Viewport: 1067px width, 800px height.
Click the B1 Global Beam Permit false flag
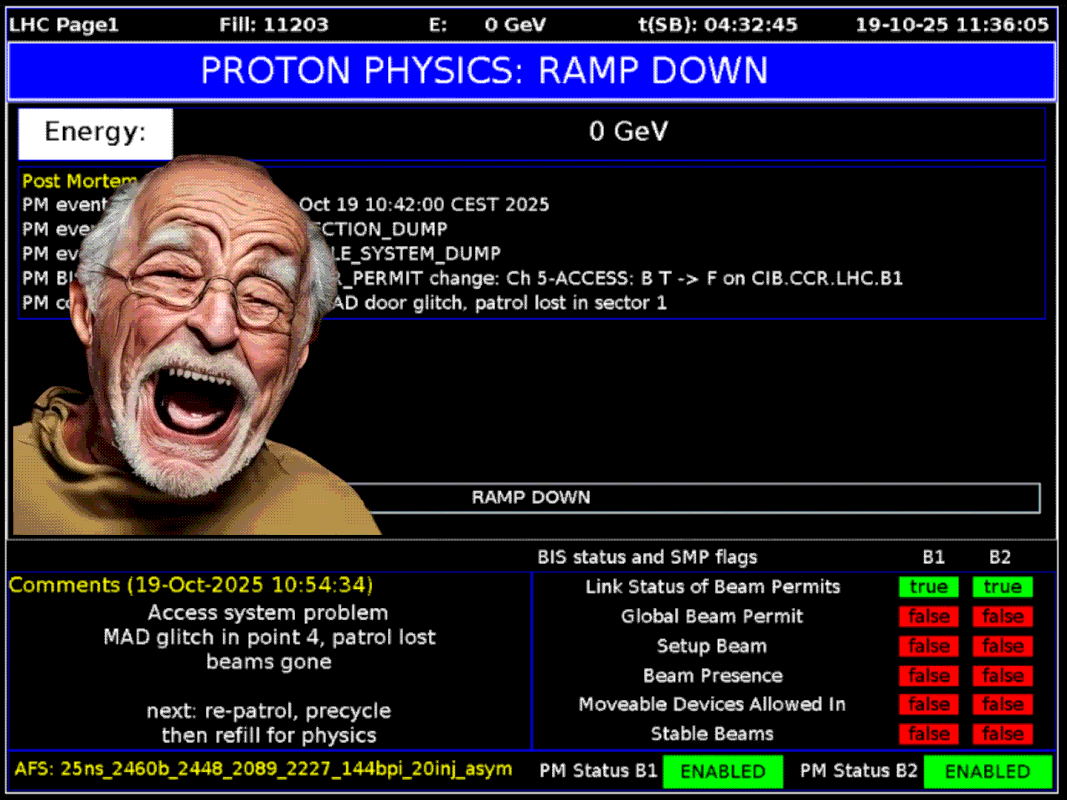click(928, 617)
